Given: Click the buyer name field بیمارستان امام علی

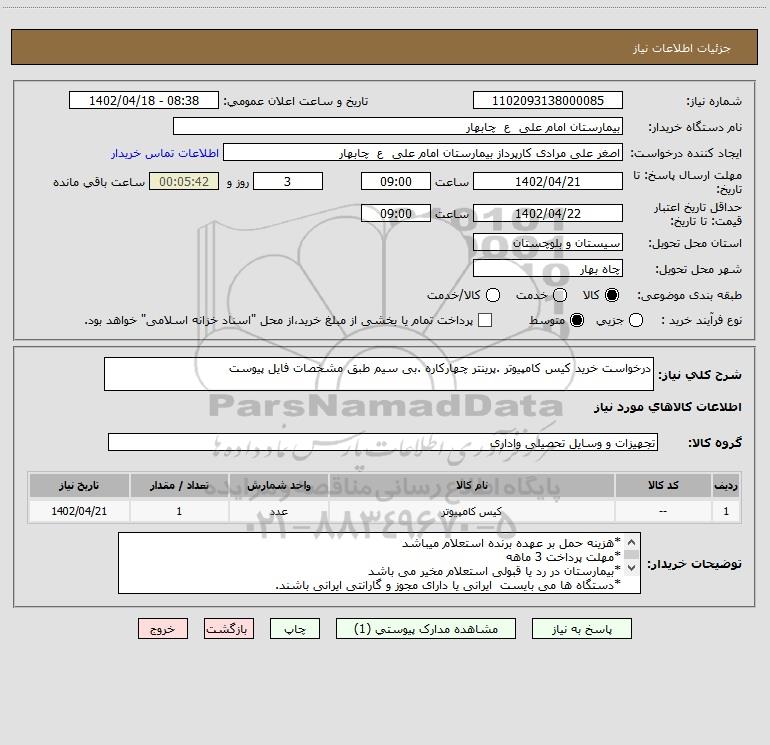Looking at the screenshot, I should coord(398,127).
